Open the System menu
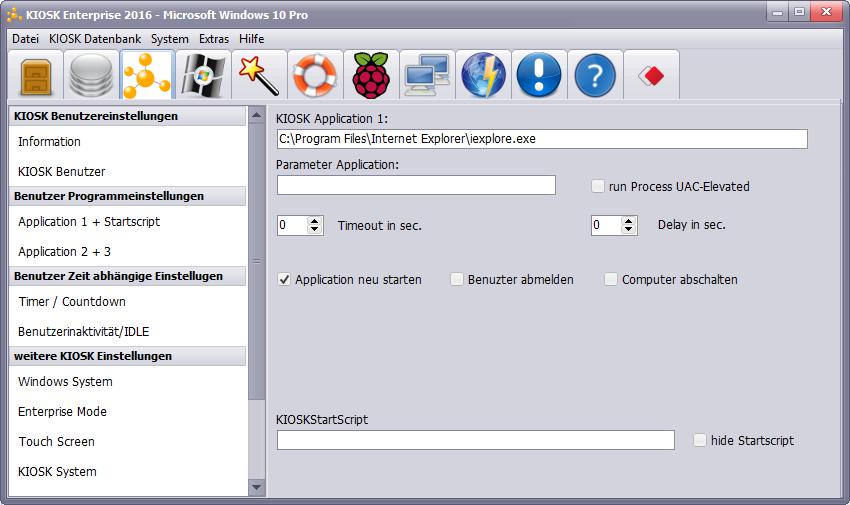This screenshot has height=505, width=850. click(x=170, y=39)
